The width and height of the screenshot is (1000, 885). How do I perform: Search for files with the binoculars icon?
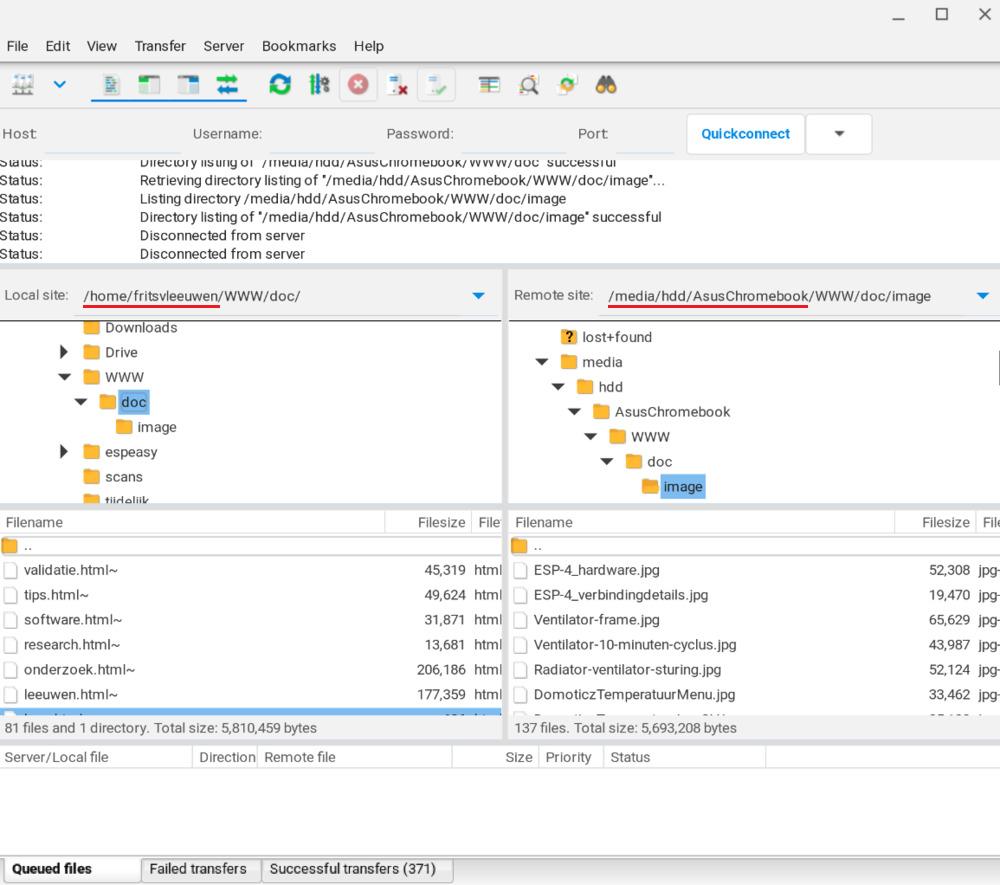pos(606,85)
